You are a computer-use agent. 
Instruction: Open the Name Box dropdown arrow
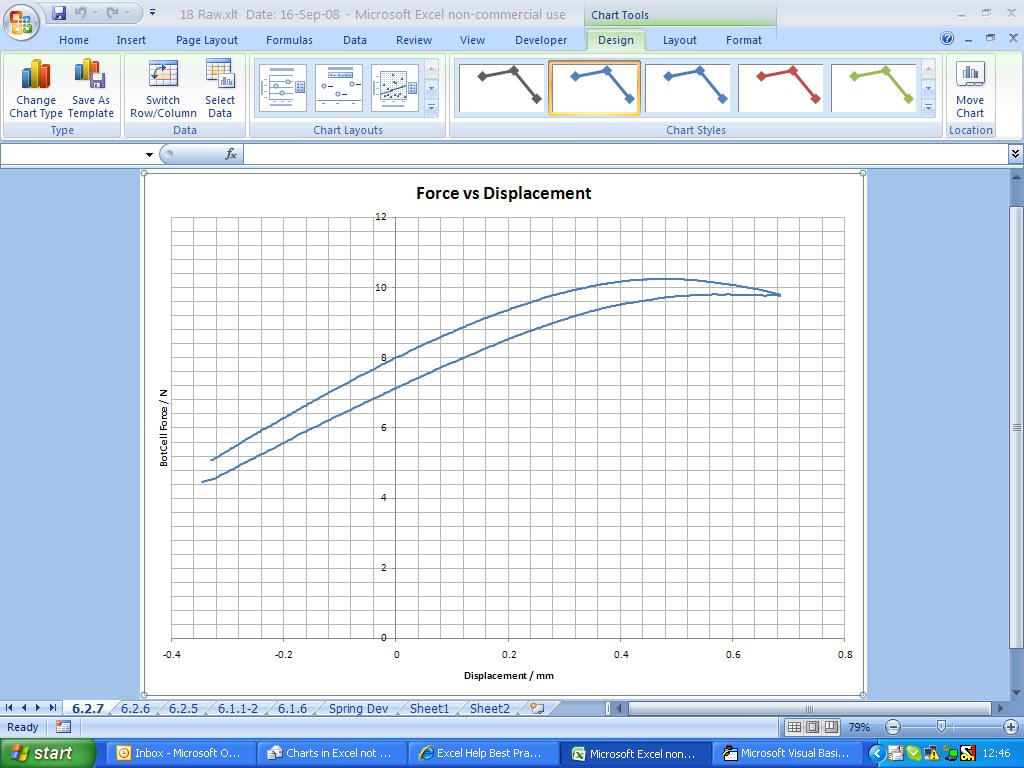pyautogui.click(x=150, y=154)
